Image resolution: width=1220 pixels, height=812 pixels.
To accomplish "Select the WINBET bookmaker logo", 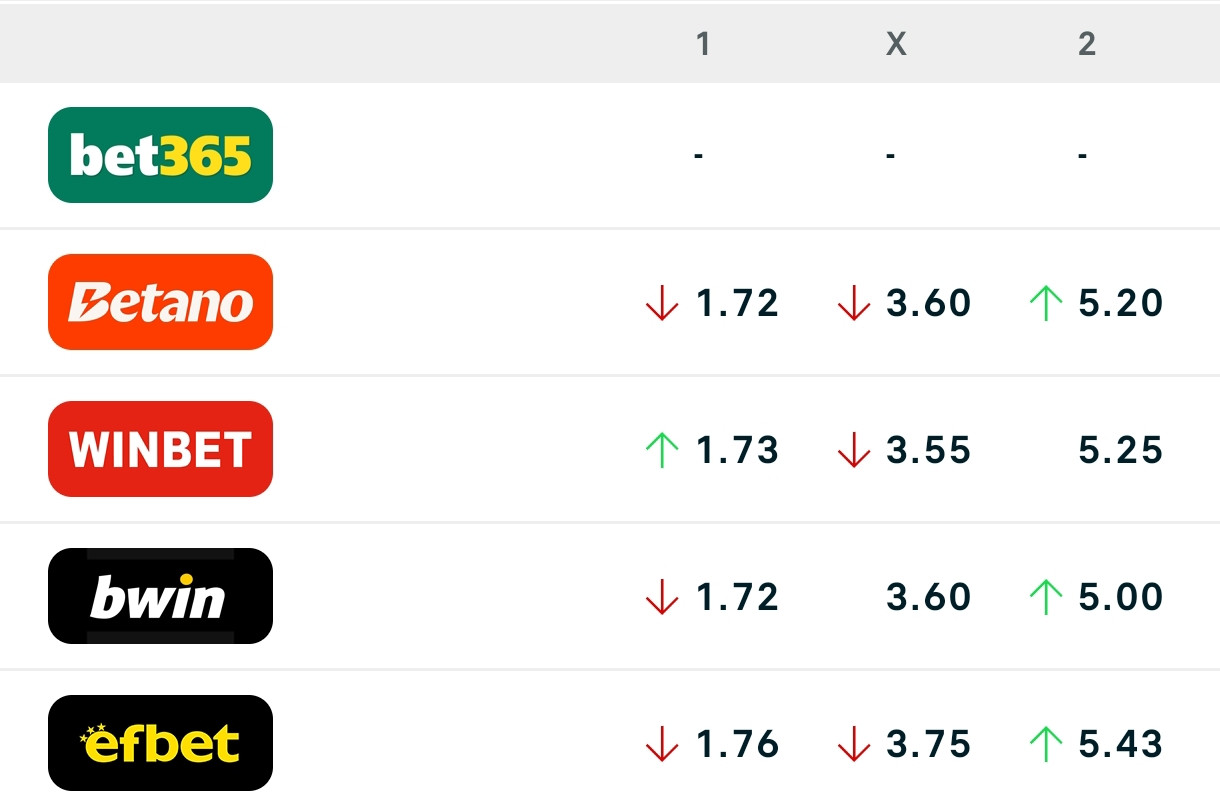I will 160,449.
